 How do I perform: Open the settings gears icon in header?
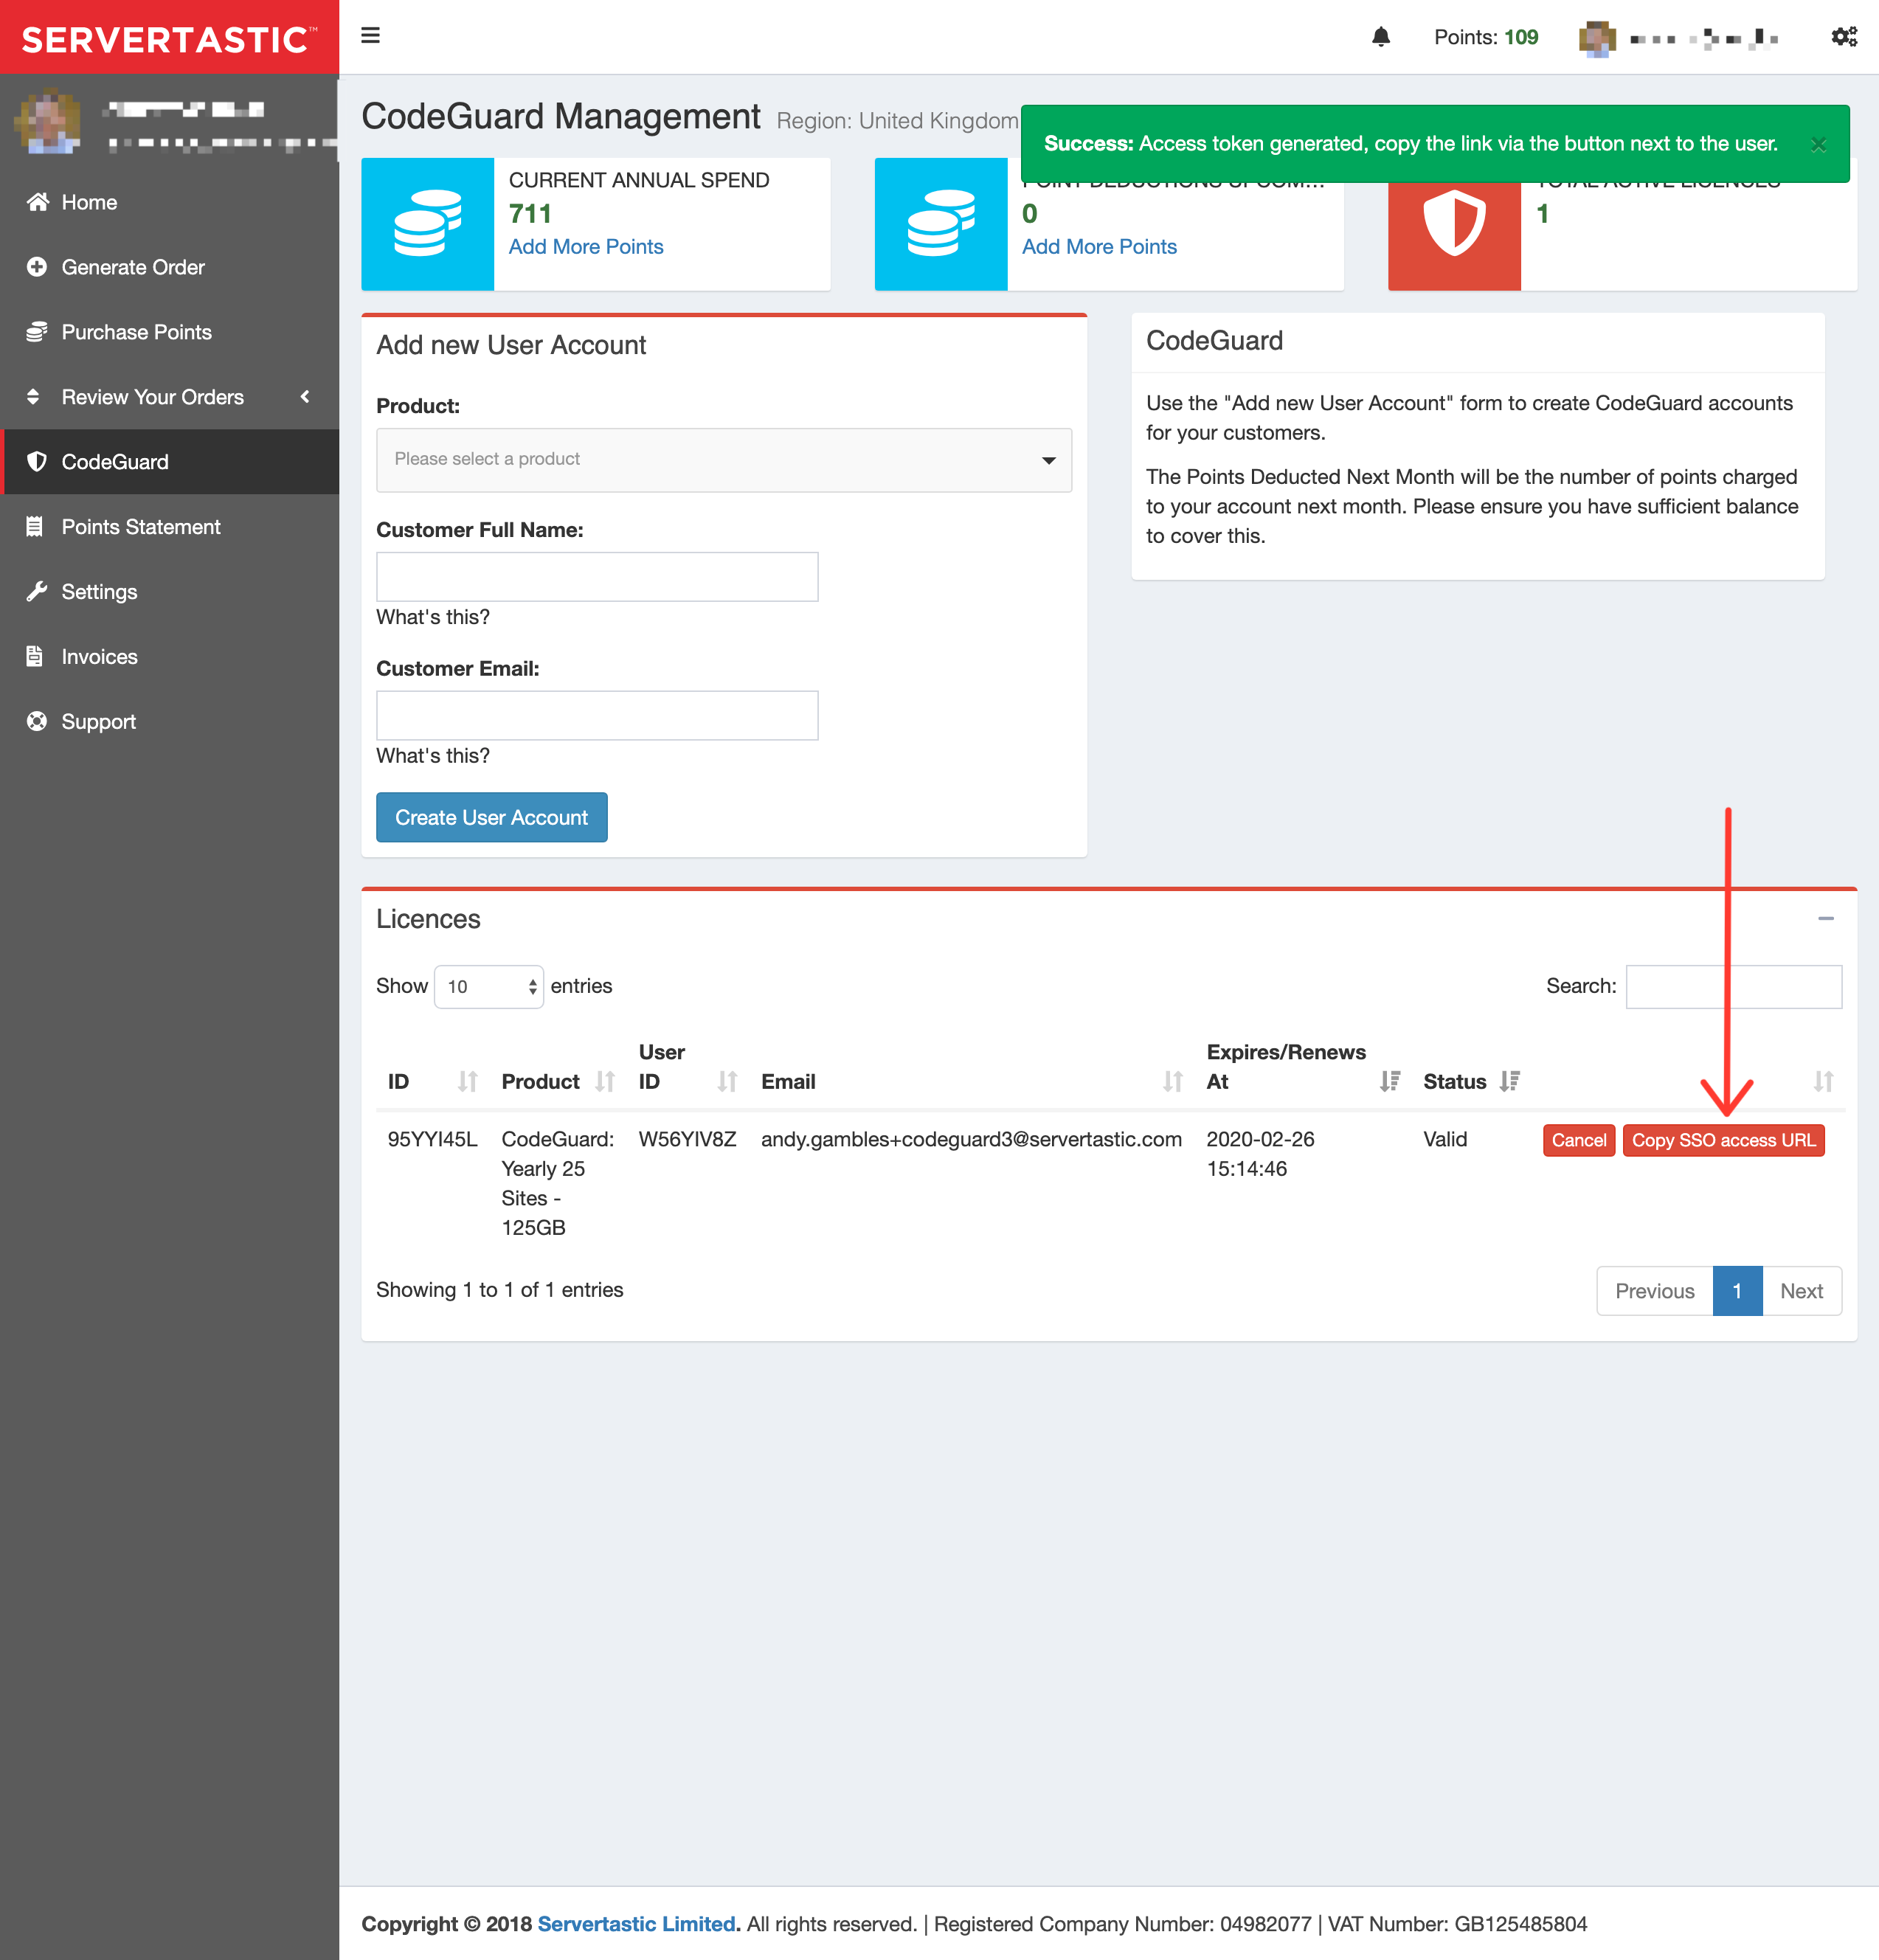(1844, 37)
